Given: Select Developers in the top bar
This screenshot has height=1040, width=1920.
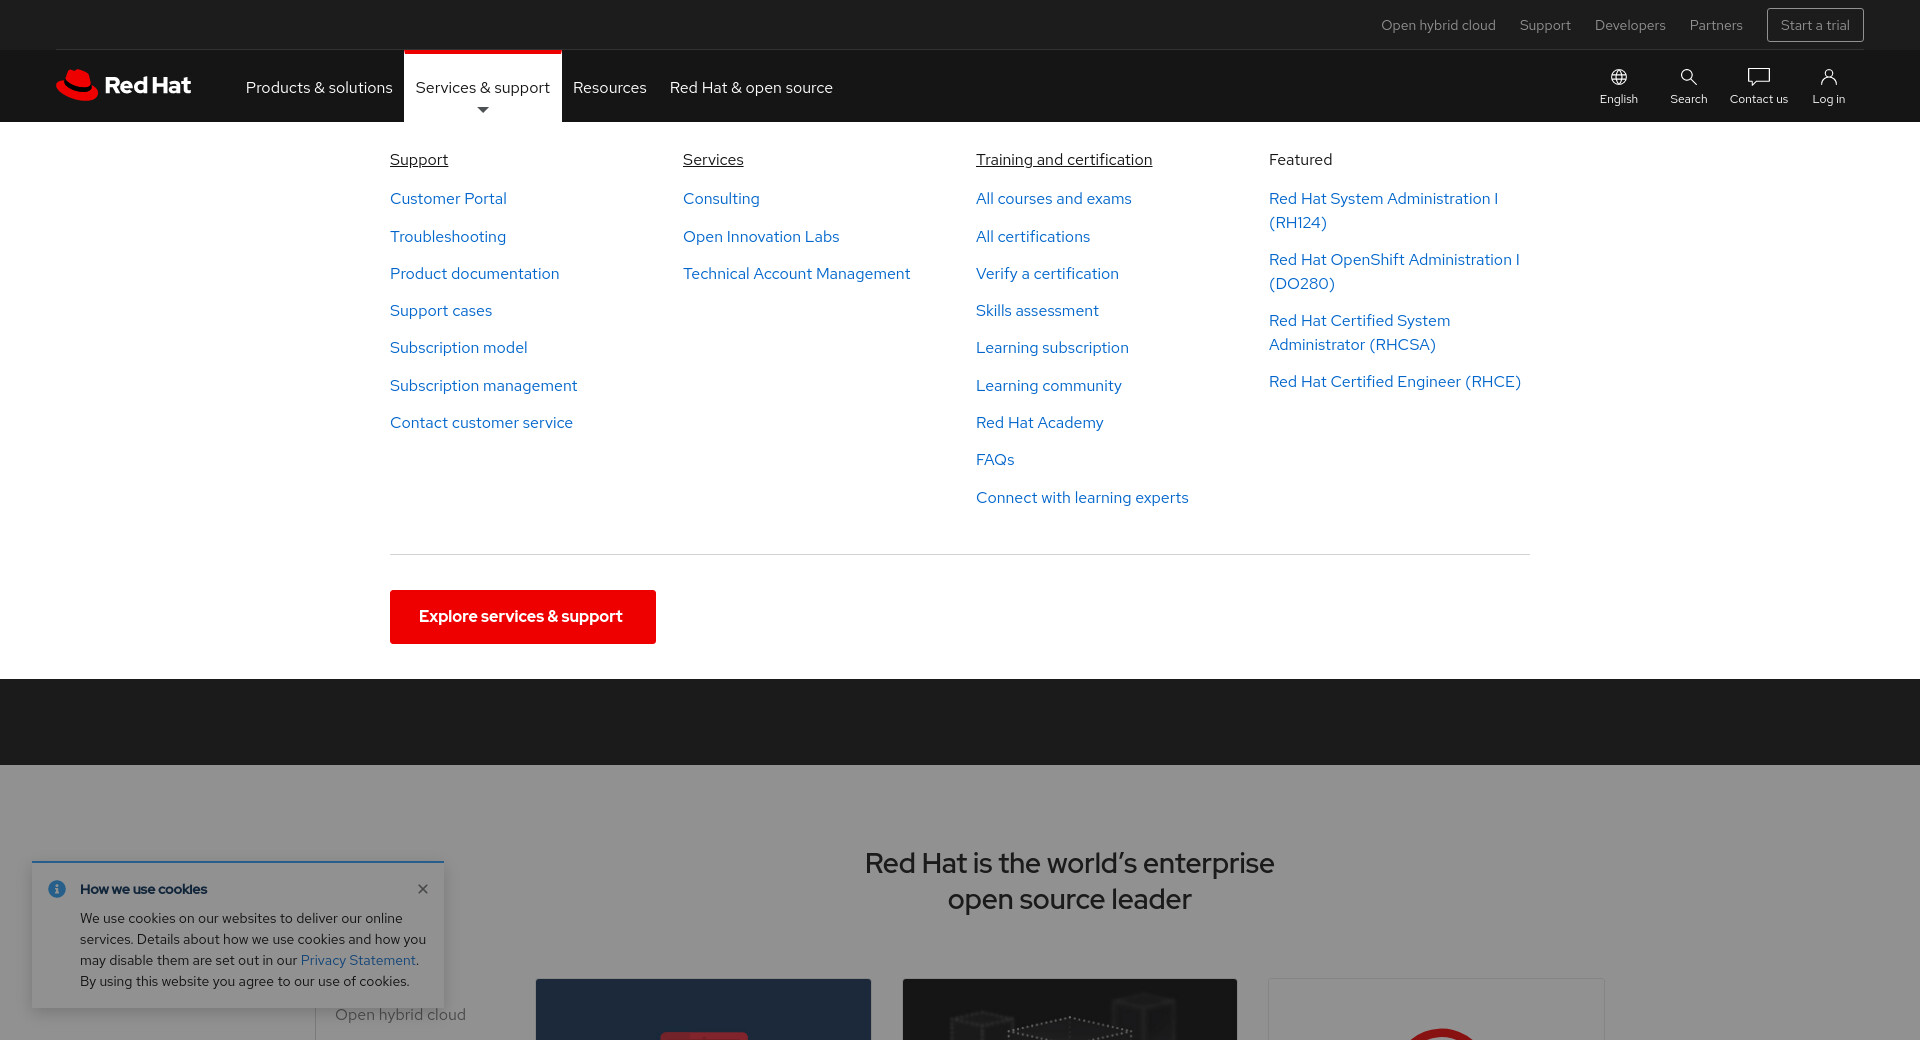Looking at the screenshot, I should 1630,25.
